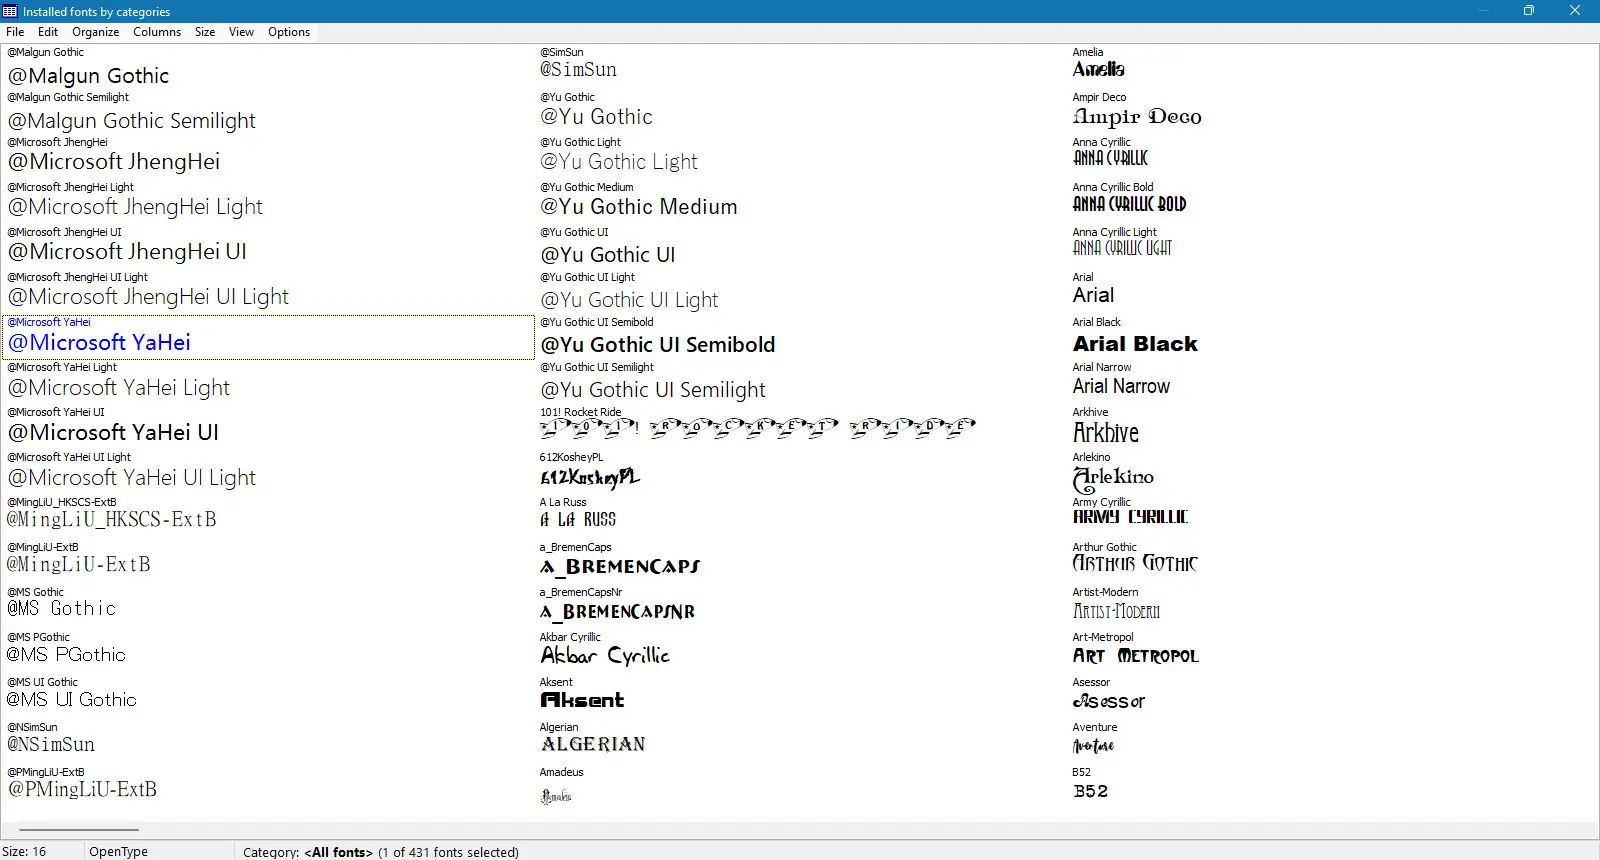Select the @PMingLiU-ExtB font sample
The height and width of the screenshot is (860, 1600).
click(x=82, y=790)
